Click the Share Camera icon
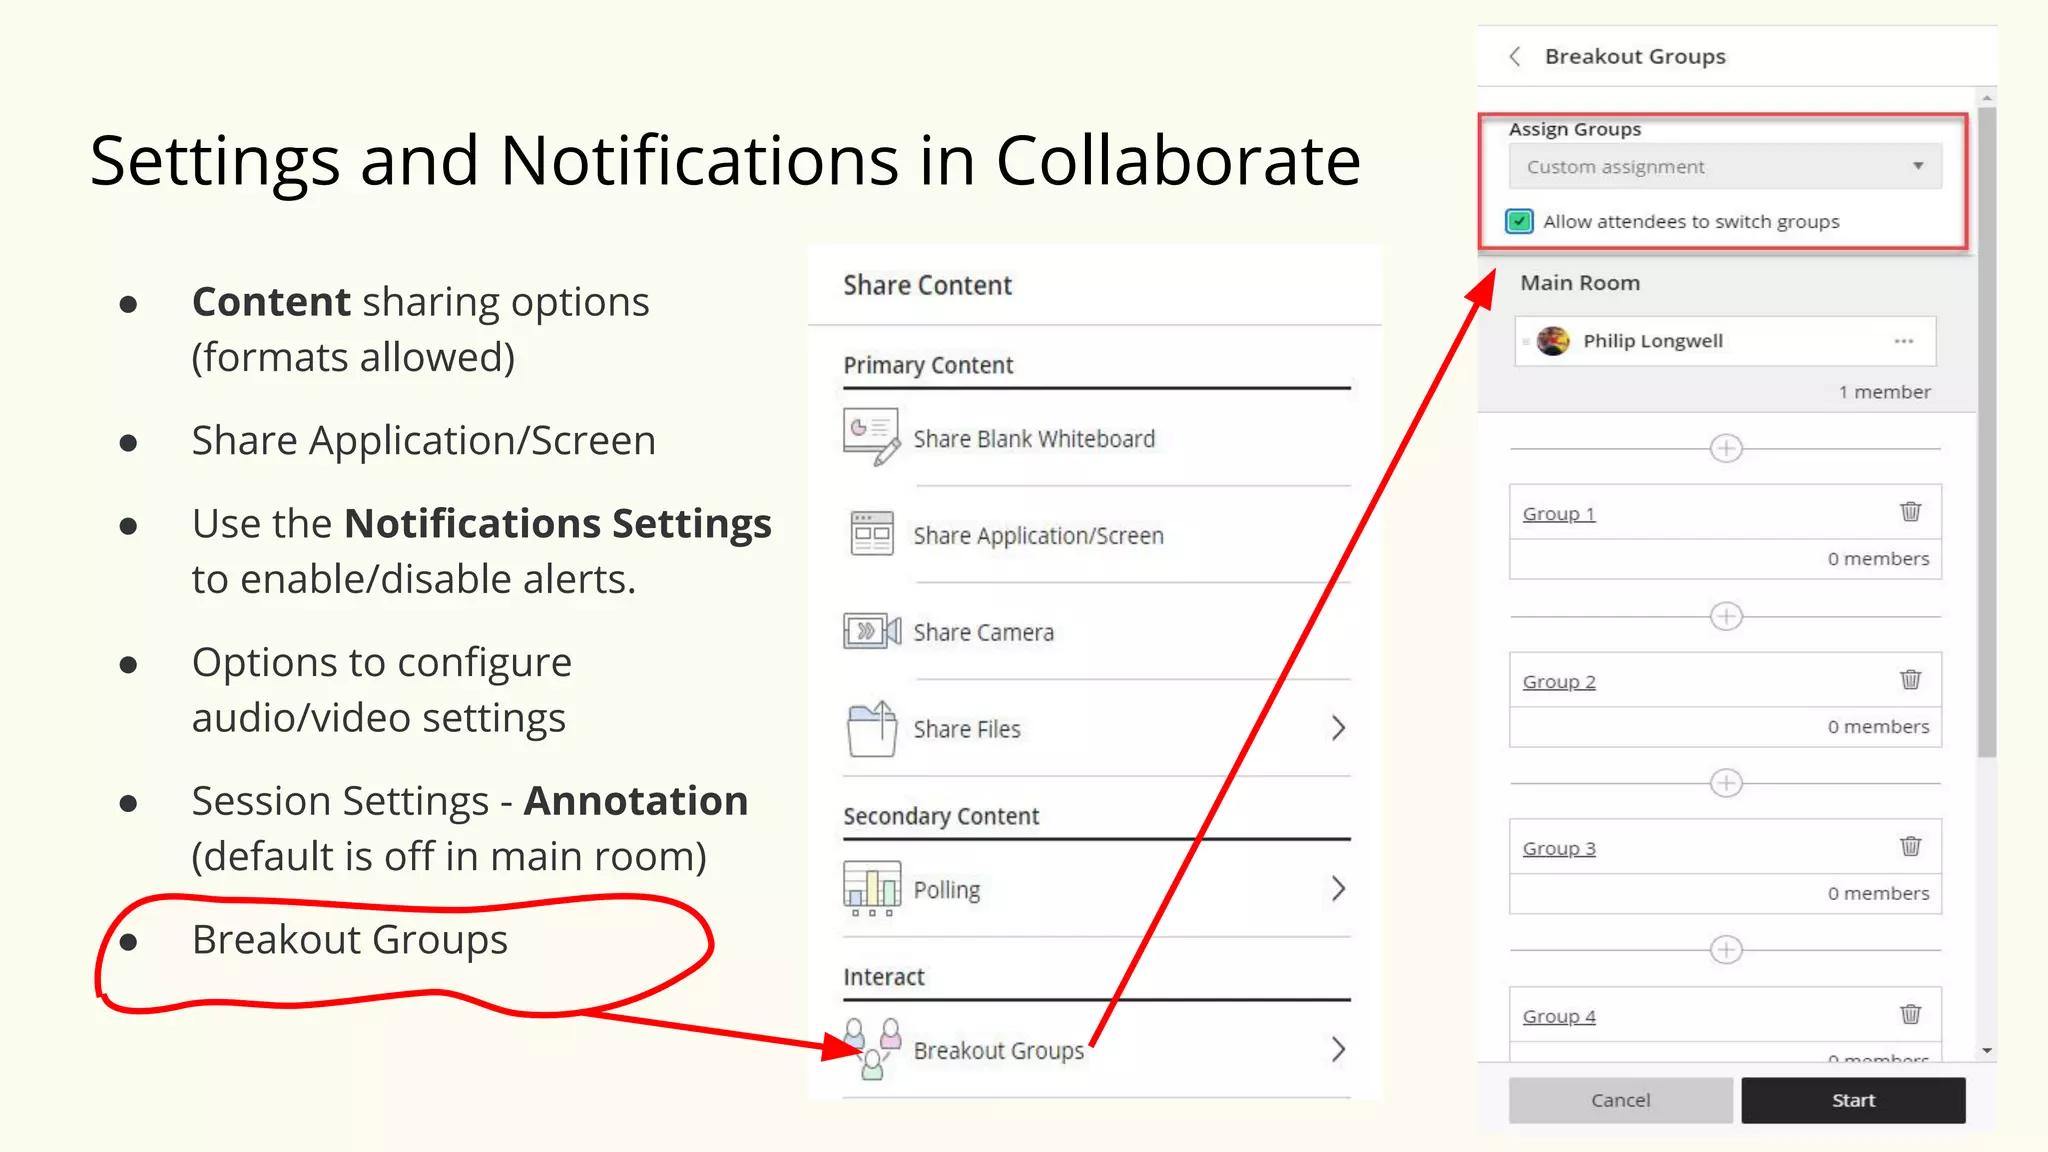This screenshot has height=1152, width=2048. pyautogui.click(x=872, y=631)
